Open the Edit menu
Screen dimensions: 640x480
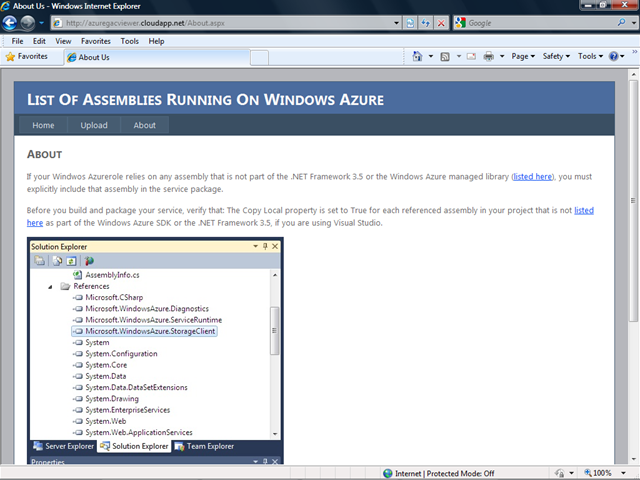tap(39, 41)
